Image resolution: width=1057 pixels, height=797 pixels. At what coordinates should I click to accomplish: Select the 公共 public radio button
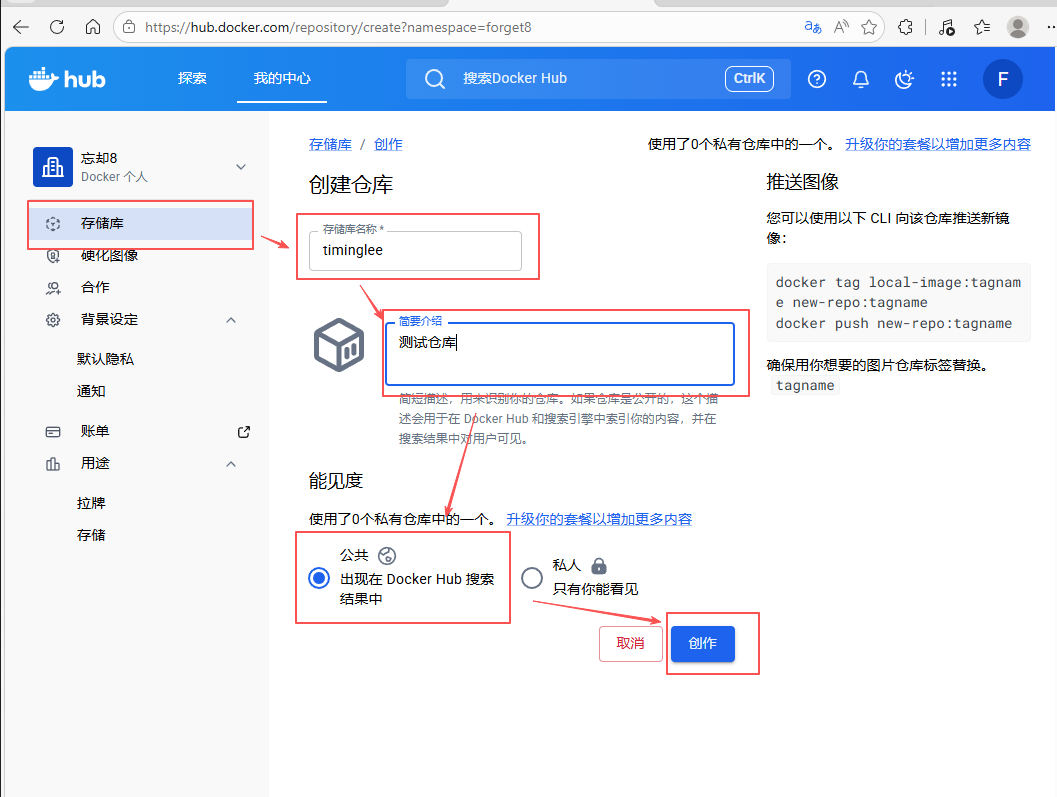[x=319, y=578]
